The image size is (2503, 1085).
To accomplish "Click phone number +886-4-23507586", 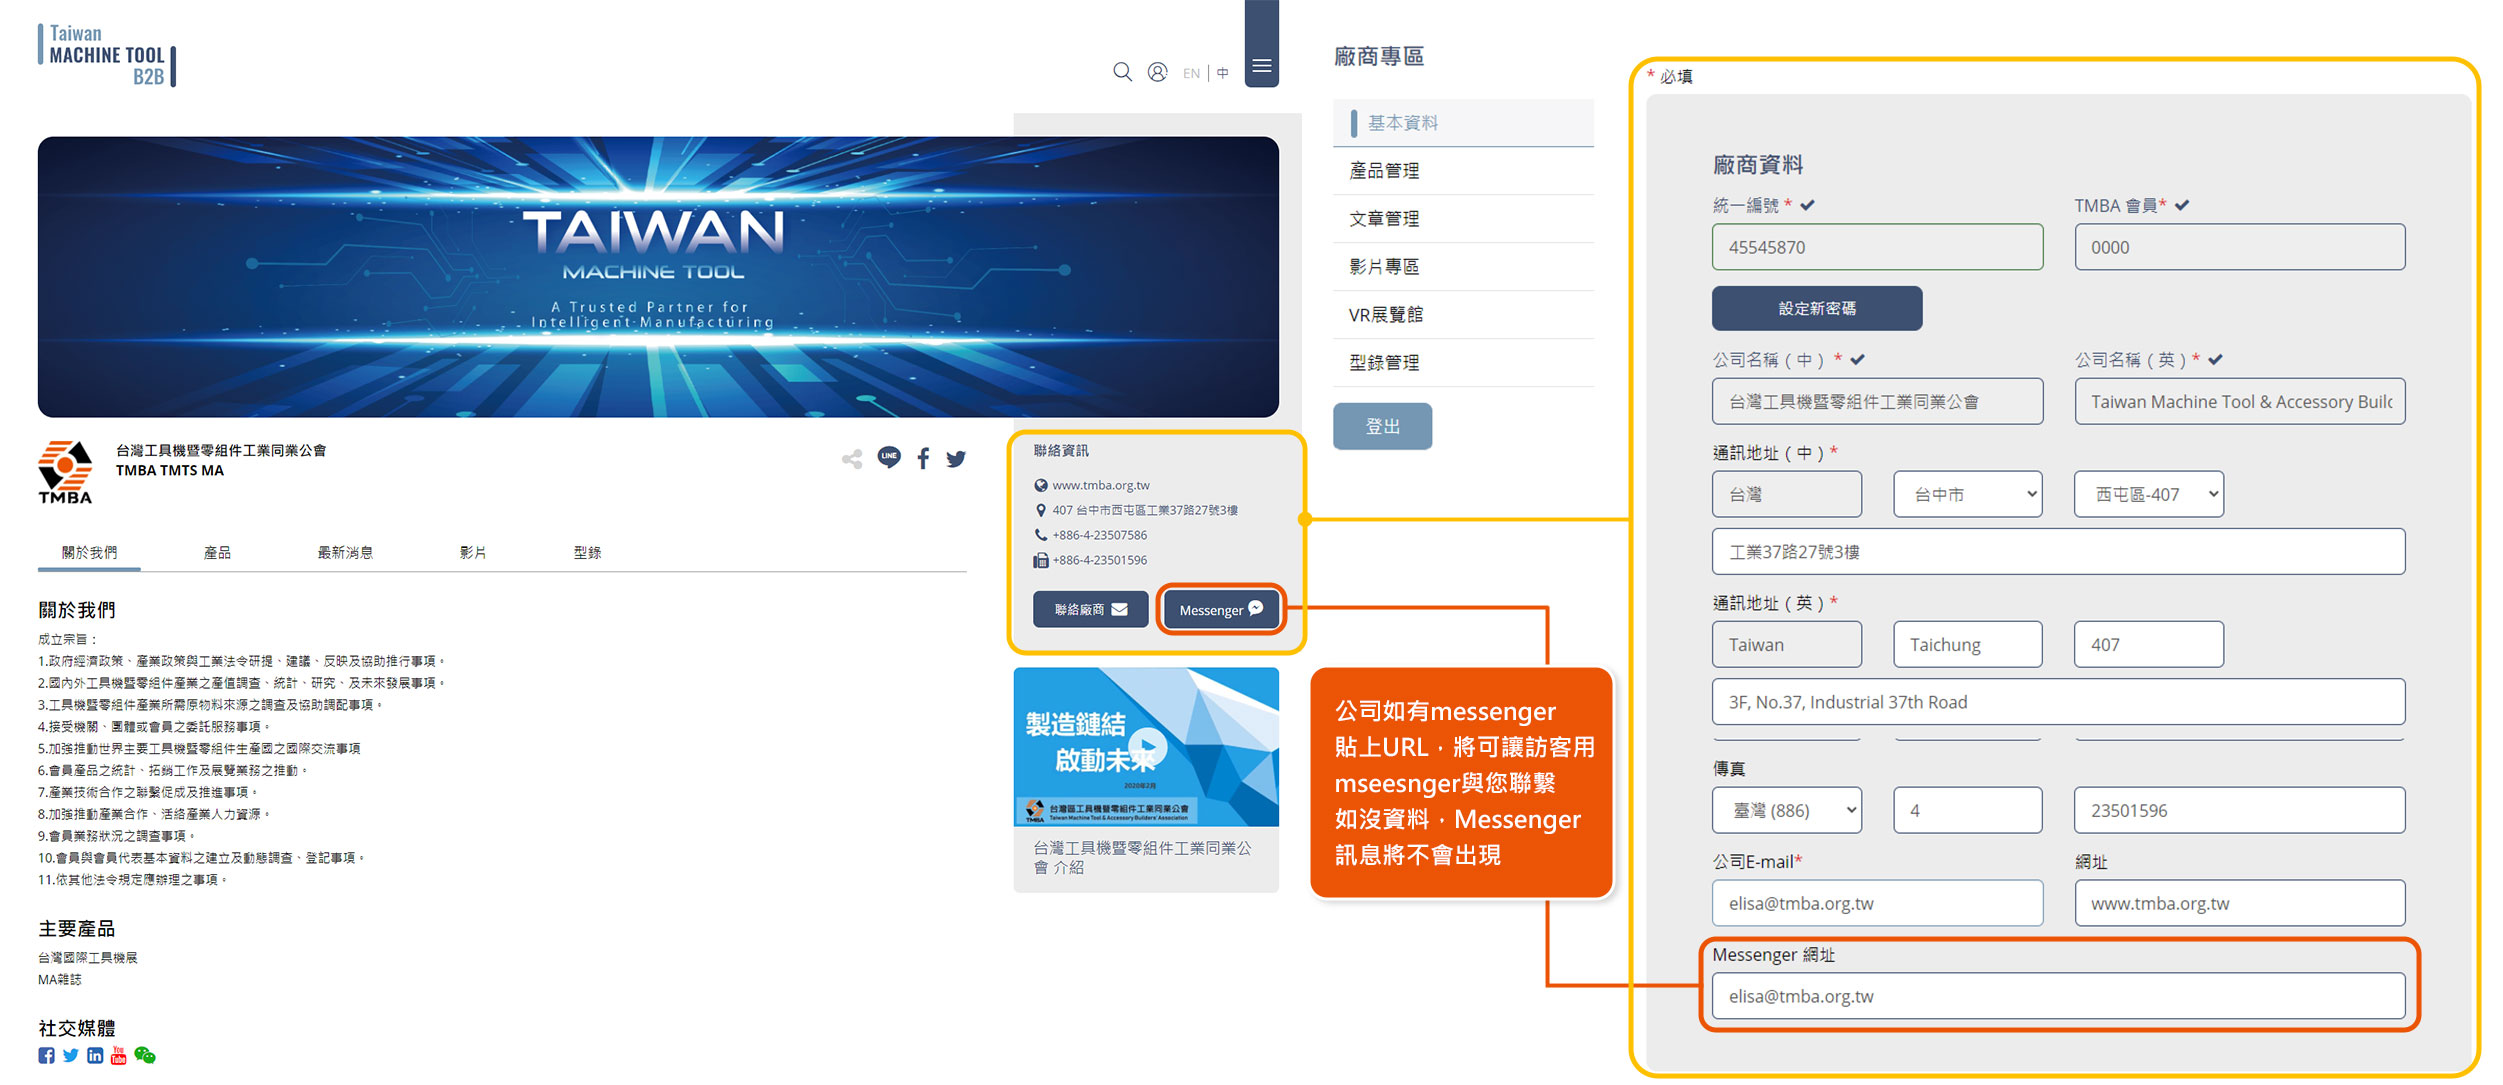I will click(x=1099, y=535).
